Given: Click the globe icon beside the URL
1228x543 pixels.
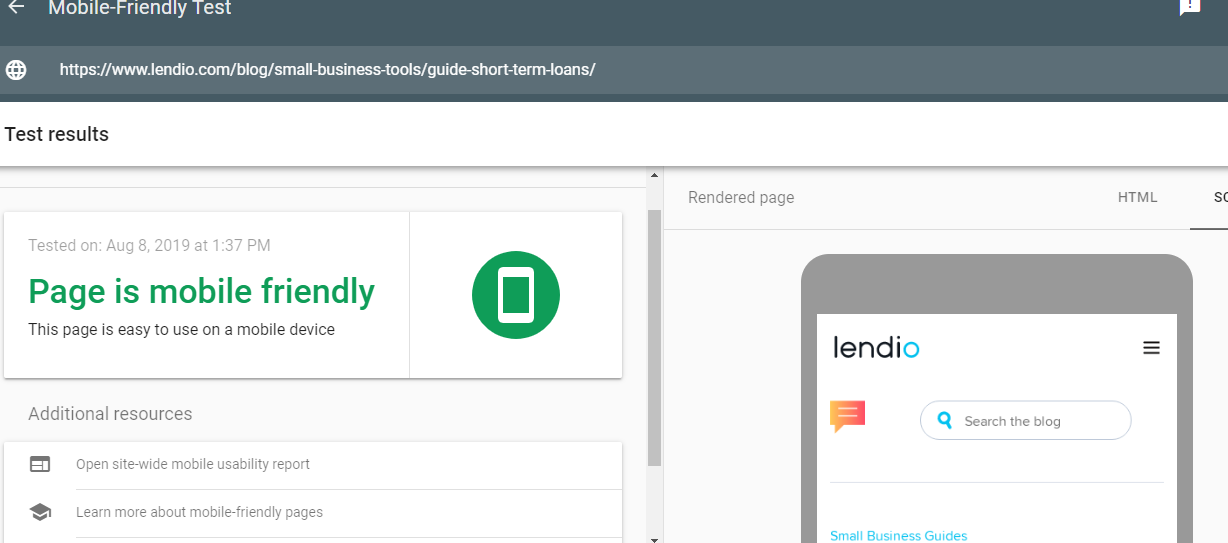Looking at the screenshot, I should 16,70.
